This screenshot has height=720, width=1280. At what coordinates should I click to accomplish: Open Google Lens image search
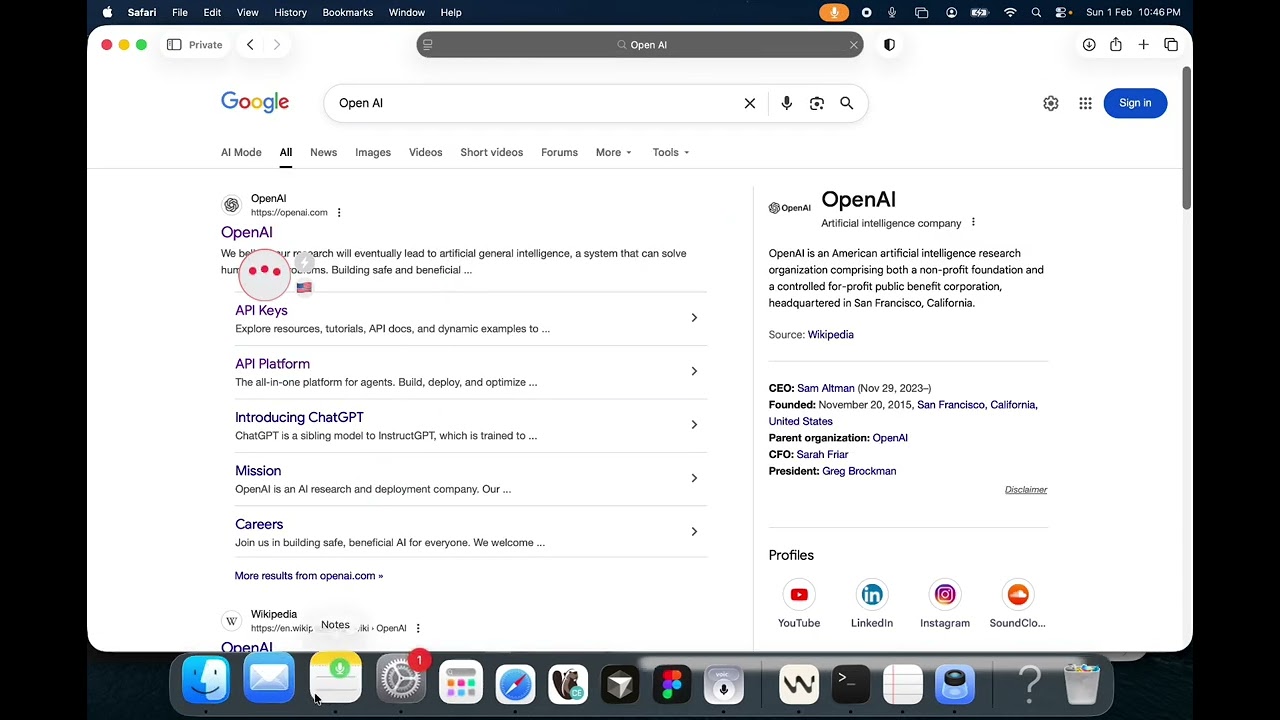tap(817, 103)
